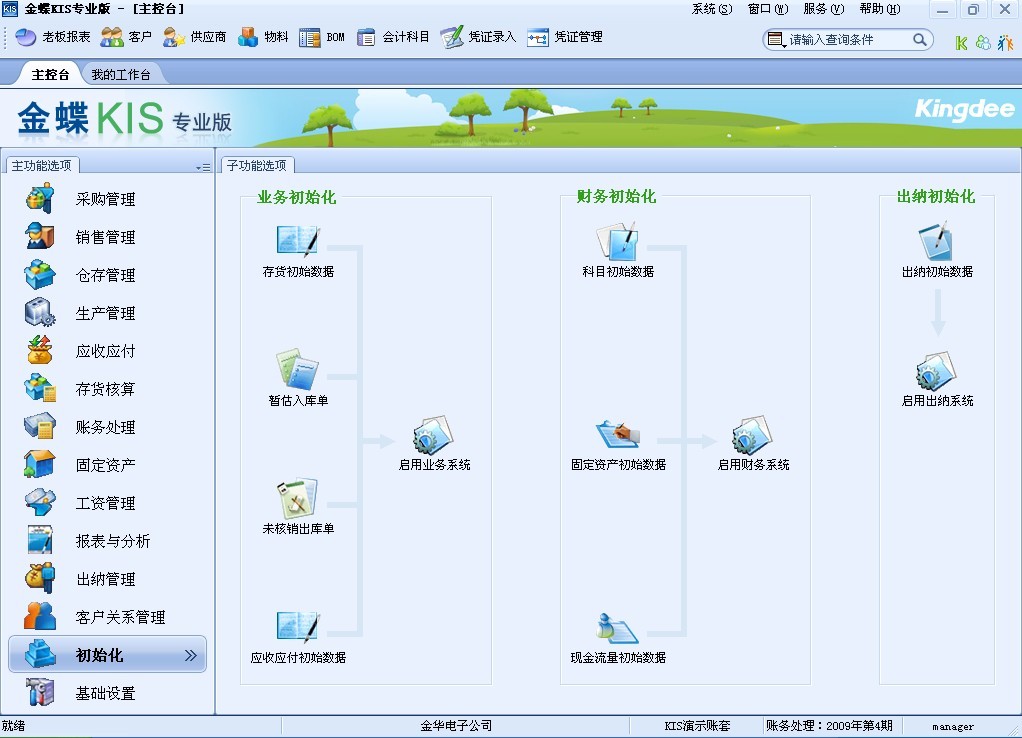Click the orange figure icon top right
The height and width of the screenshot is (738, 1022).
pyautogui.click(x=1005, y=43)
